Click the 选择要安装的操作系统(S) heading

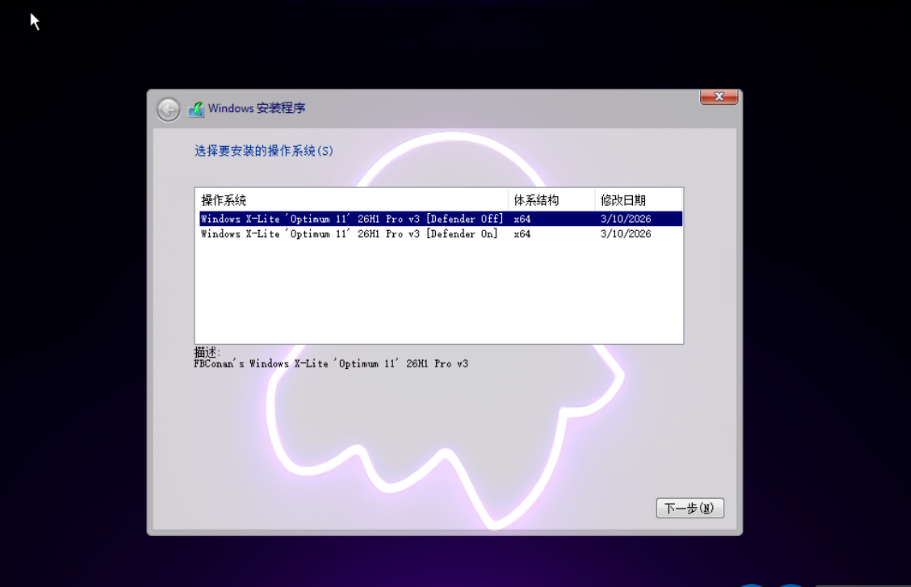point(264,151)
